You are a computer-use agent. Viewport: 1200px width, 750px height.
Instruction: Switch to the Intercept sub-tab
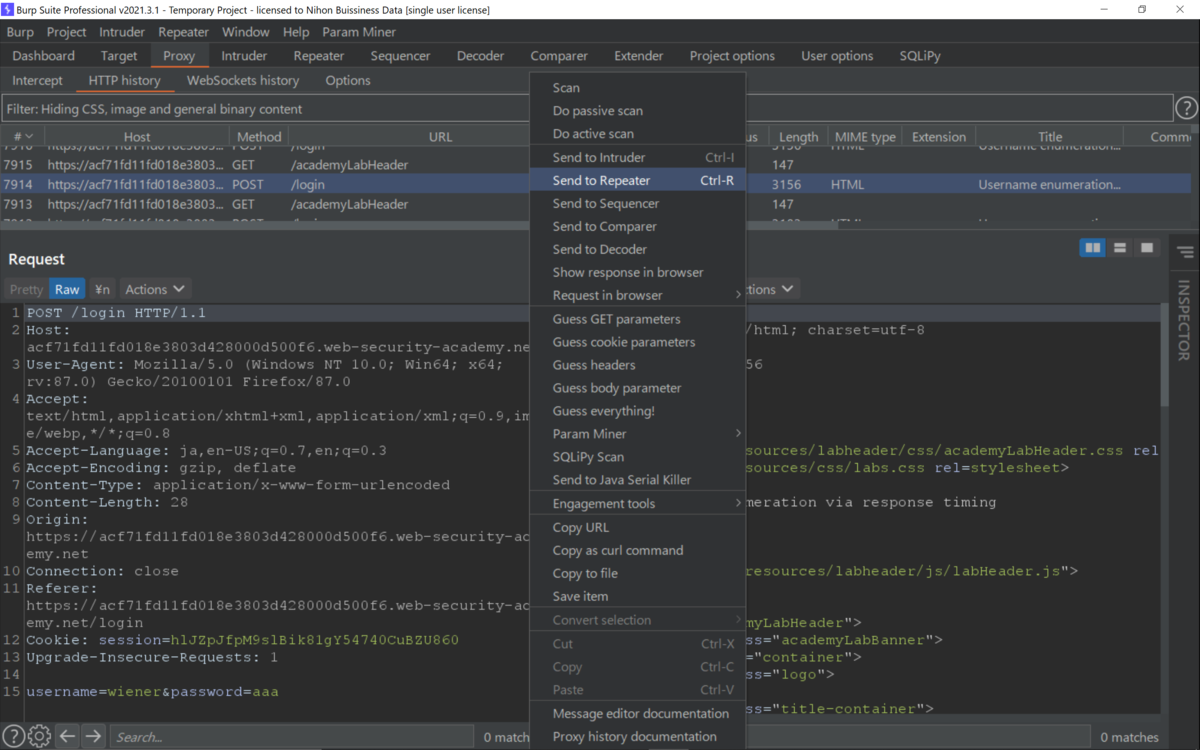point(37,80)
